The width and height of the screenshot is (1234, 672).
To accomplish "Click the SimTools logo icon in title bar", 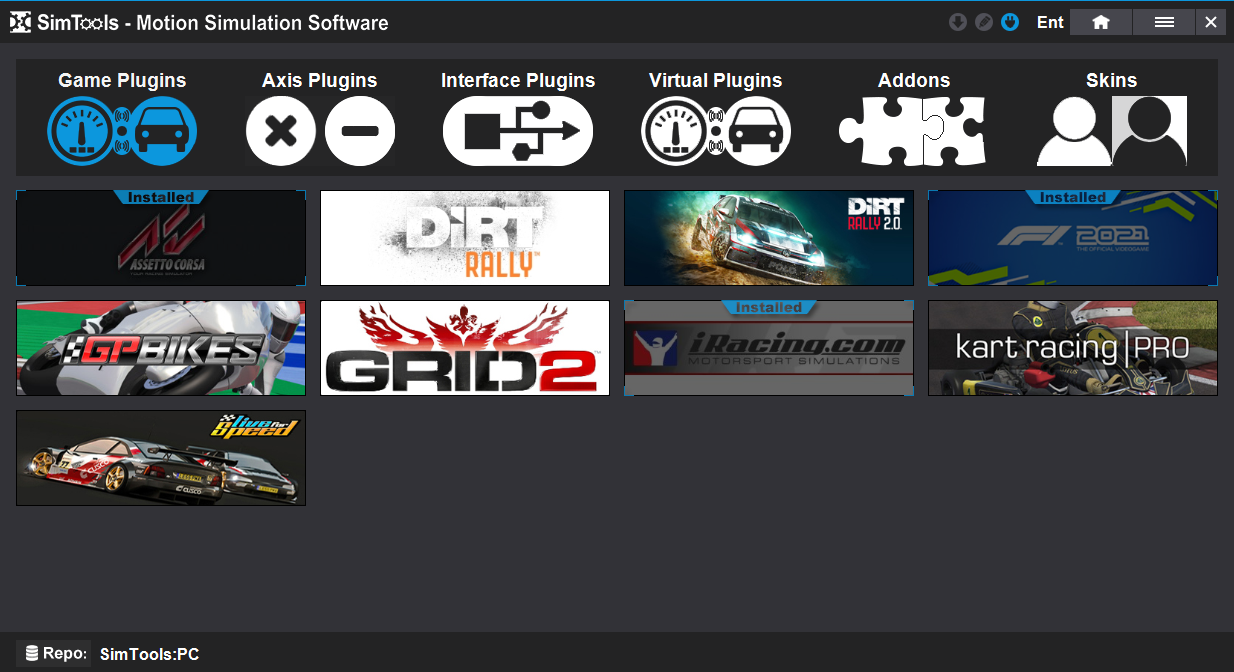I will pos(20,22).
